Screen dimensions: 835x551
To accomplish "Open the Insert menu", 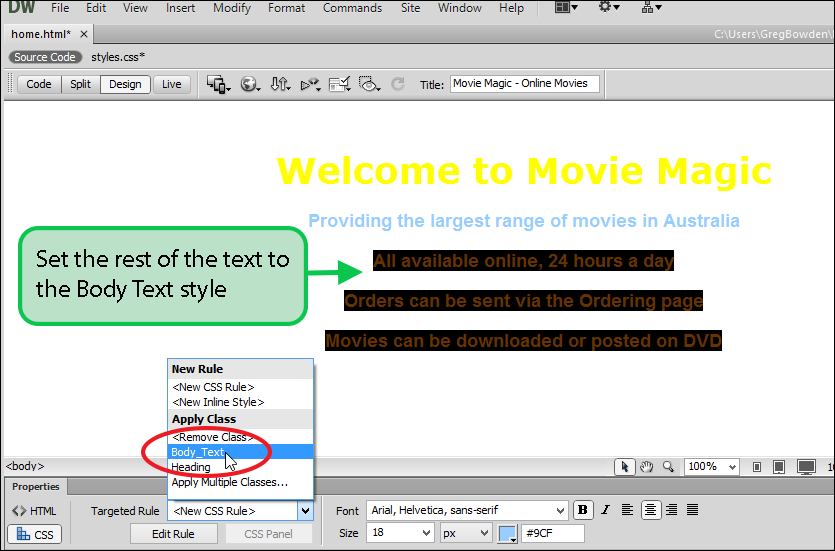I will (x=180, y=8).
